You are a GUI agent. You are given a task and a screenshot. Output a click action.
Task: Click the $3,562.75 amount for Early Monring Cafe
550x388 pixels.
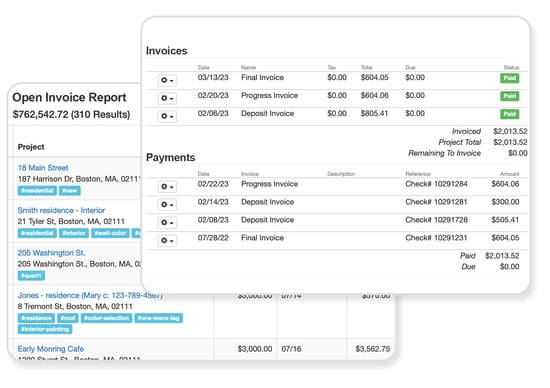(373, 349)
